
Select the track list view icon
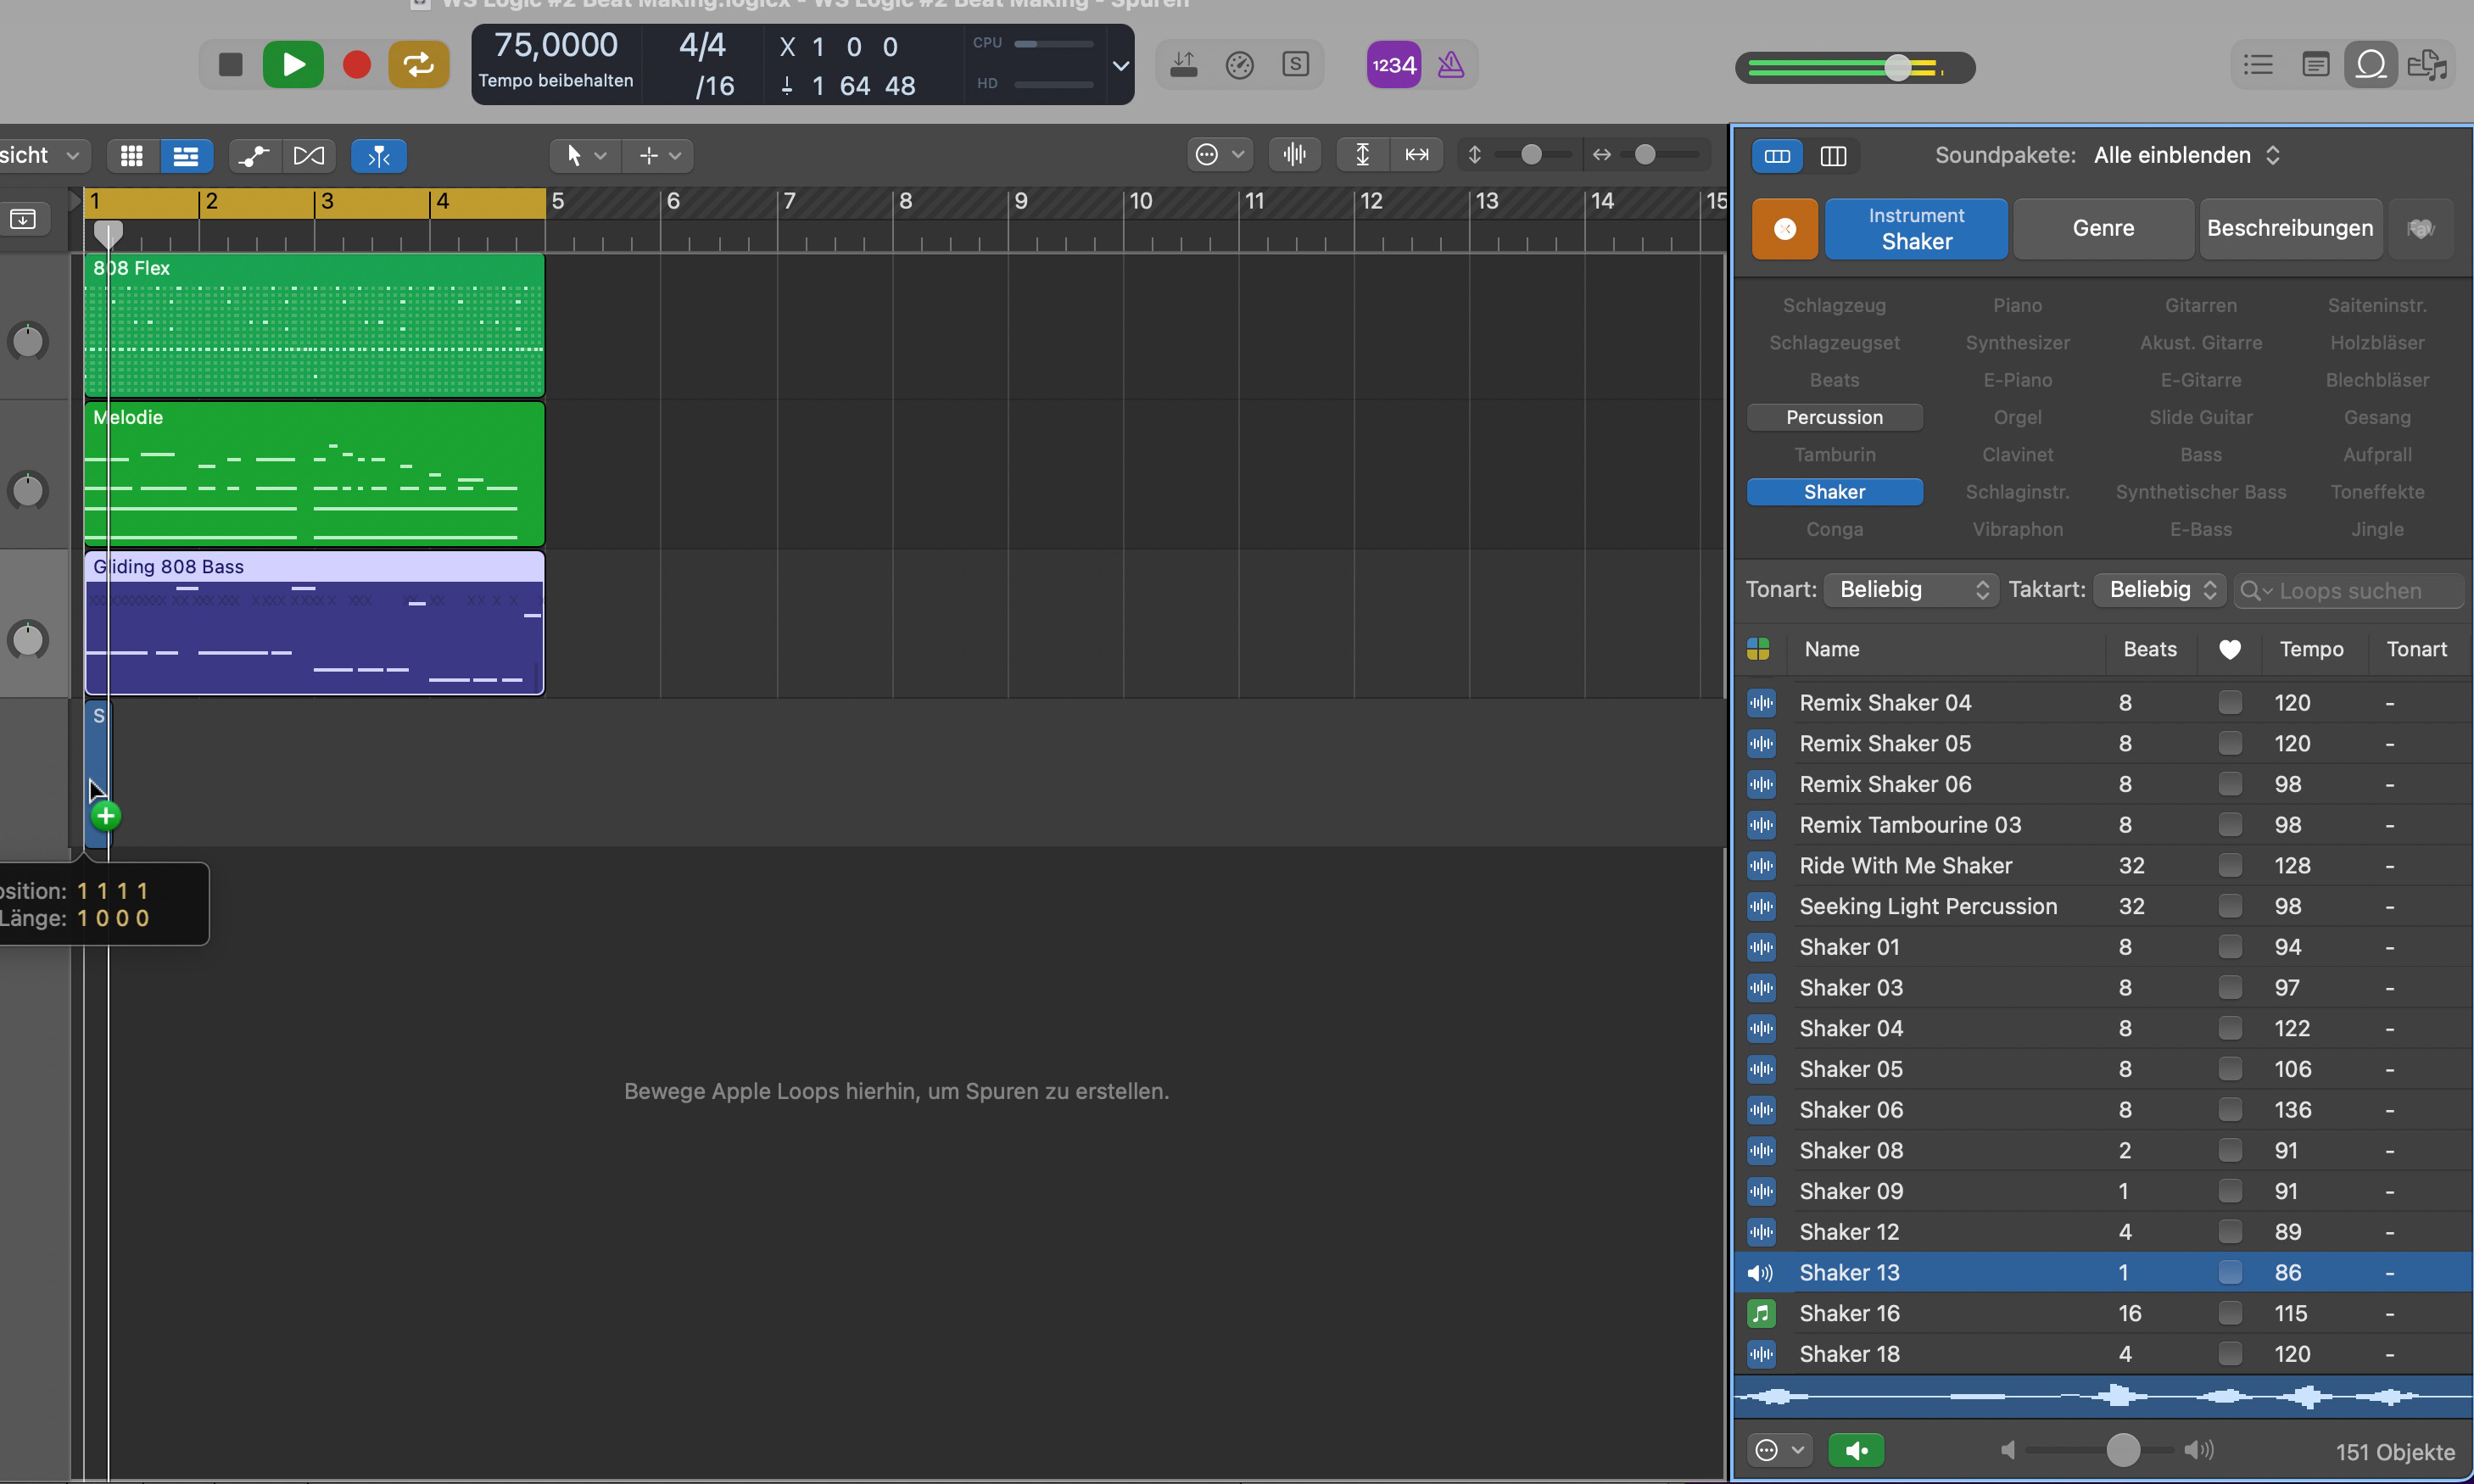point(186,156)
